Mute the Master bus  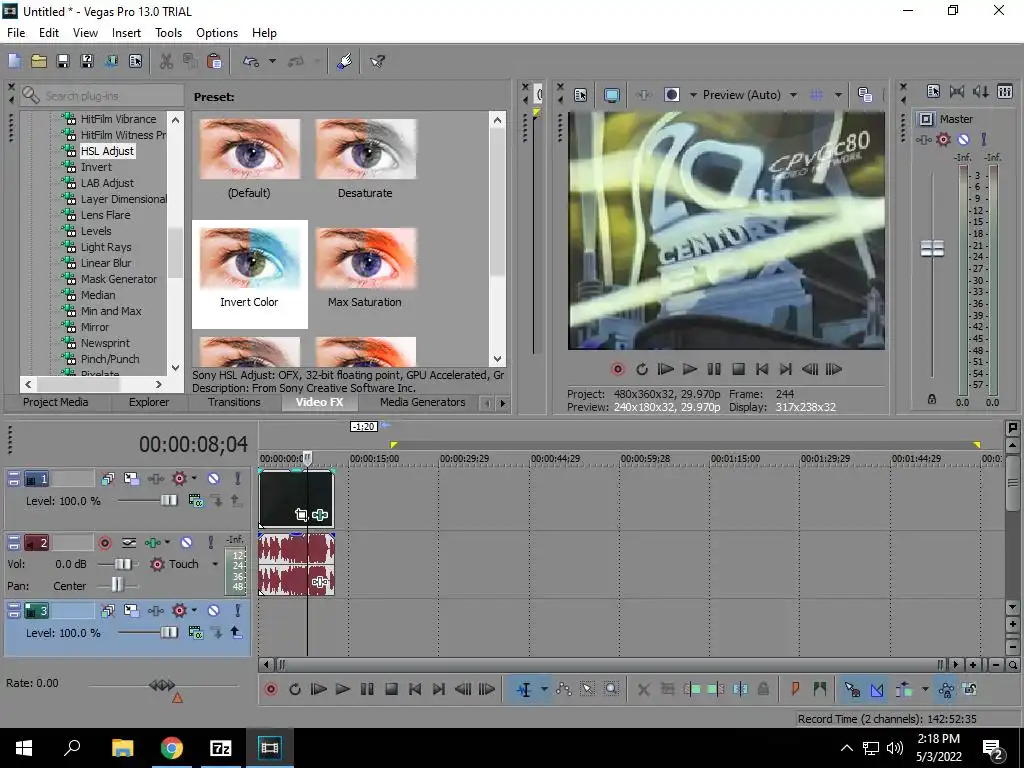point(963,139)
